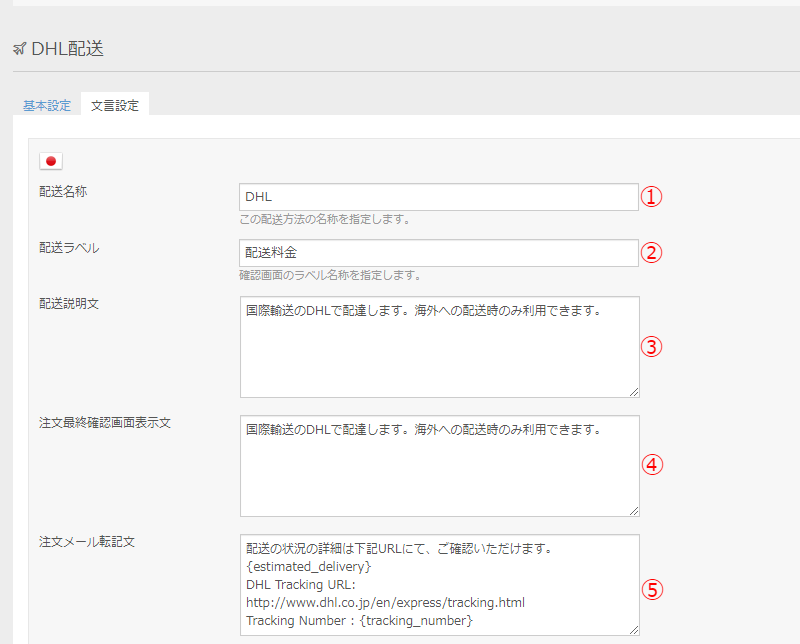
Task: Click the airplane icon beside DHL配送 heading
Action: point(19,49)
